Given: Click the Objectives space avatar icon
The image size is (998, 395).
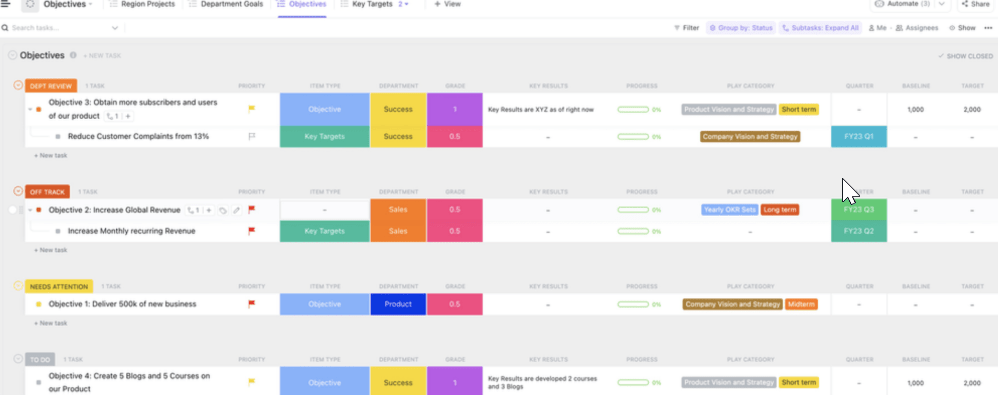Looking at the screenshot, I should (x=30, y=4).
